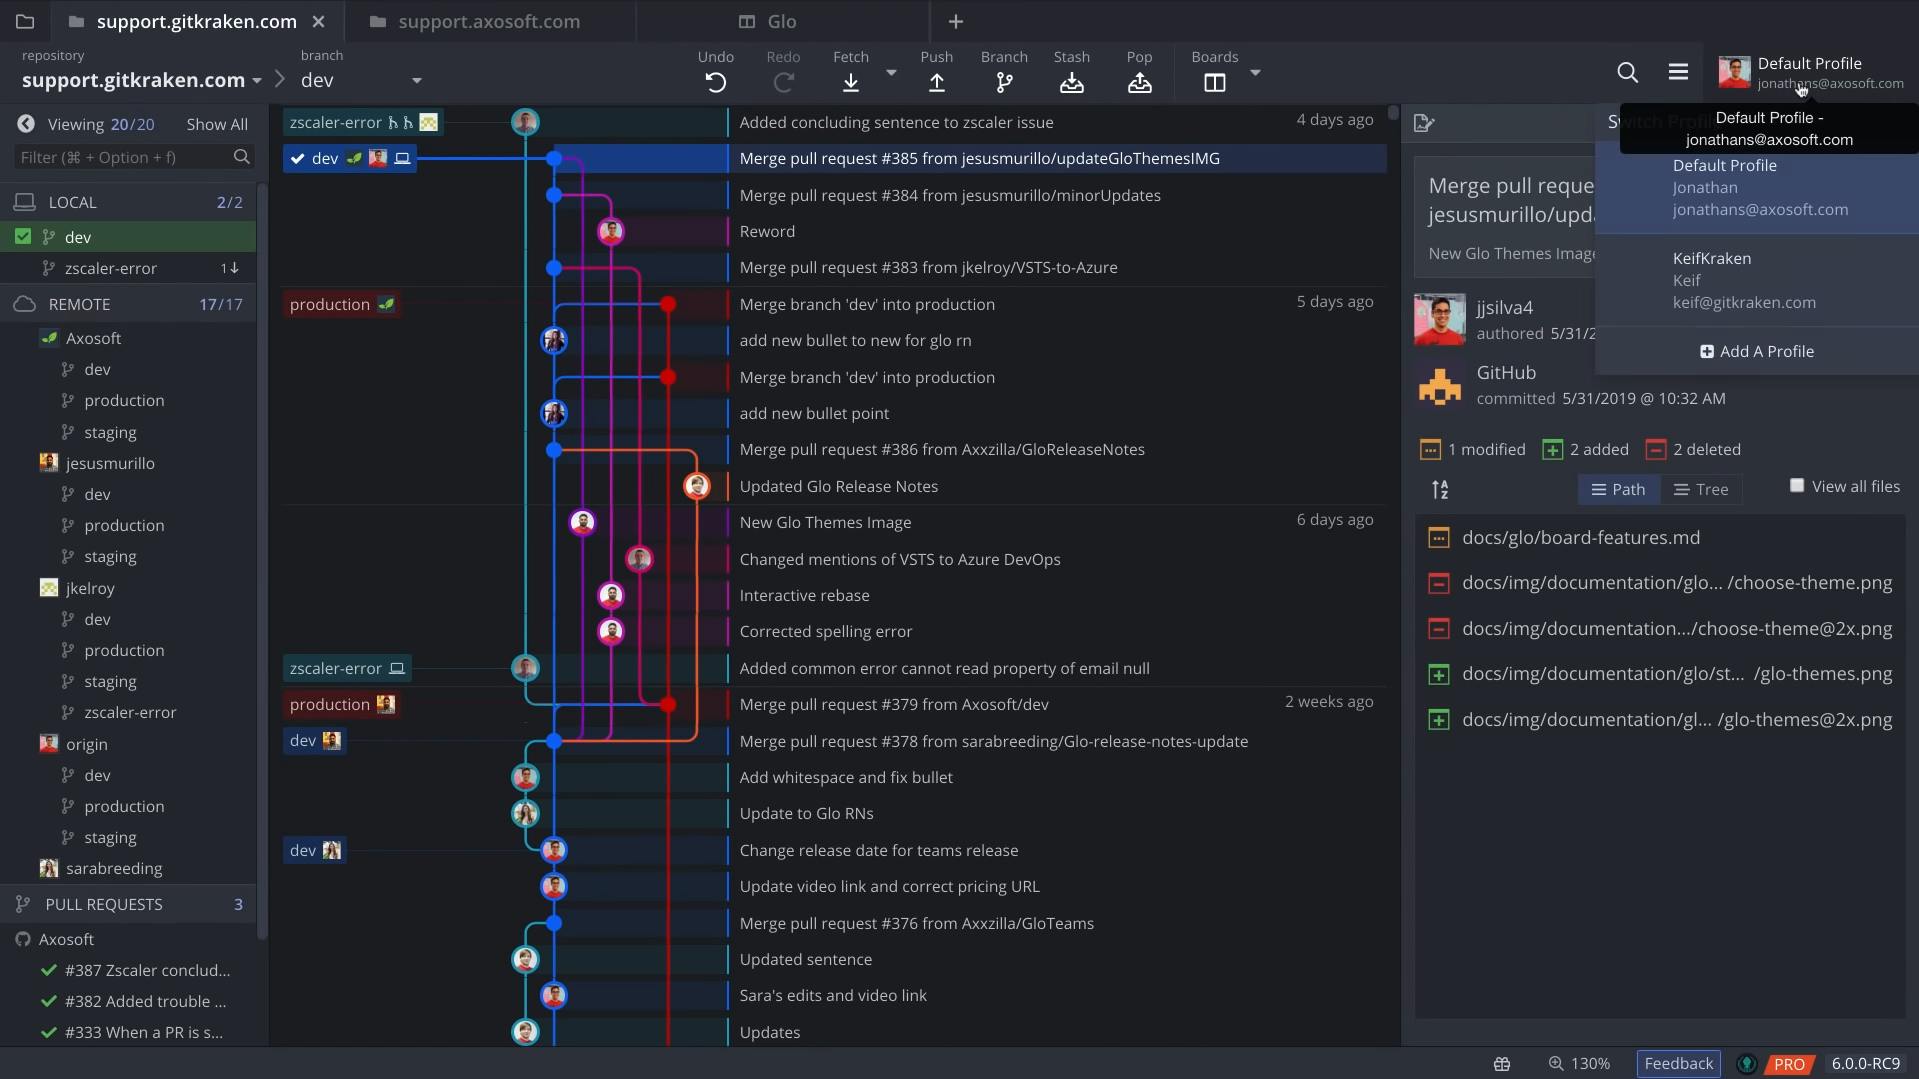Open the search magnifier in toolbar
Viewport: 1919px width, 1079px height.
click(x=1628, y=72)
